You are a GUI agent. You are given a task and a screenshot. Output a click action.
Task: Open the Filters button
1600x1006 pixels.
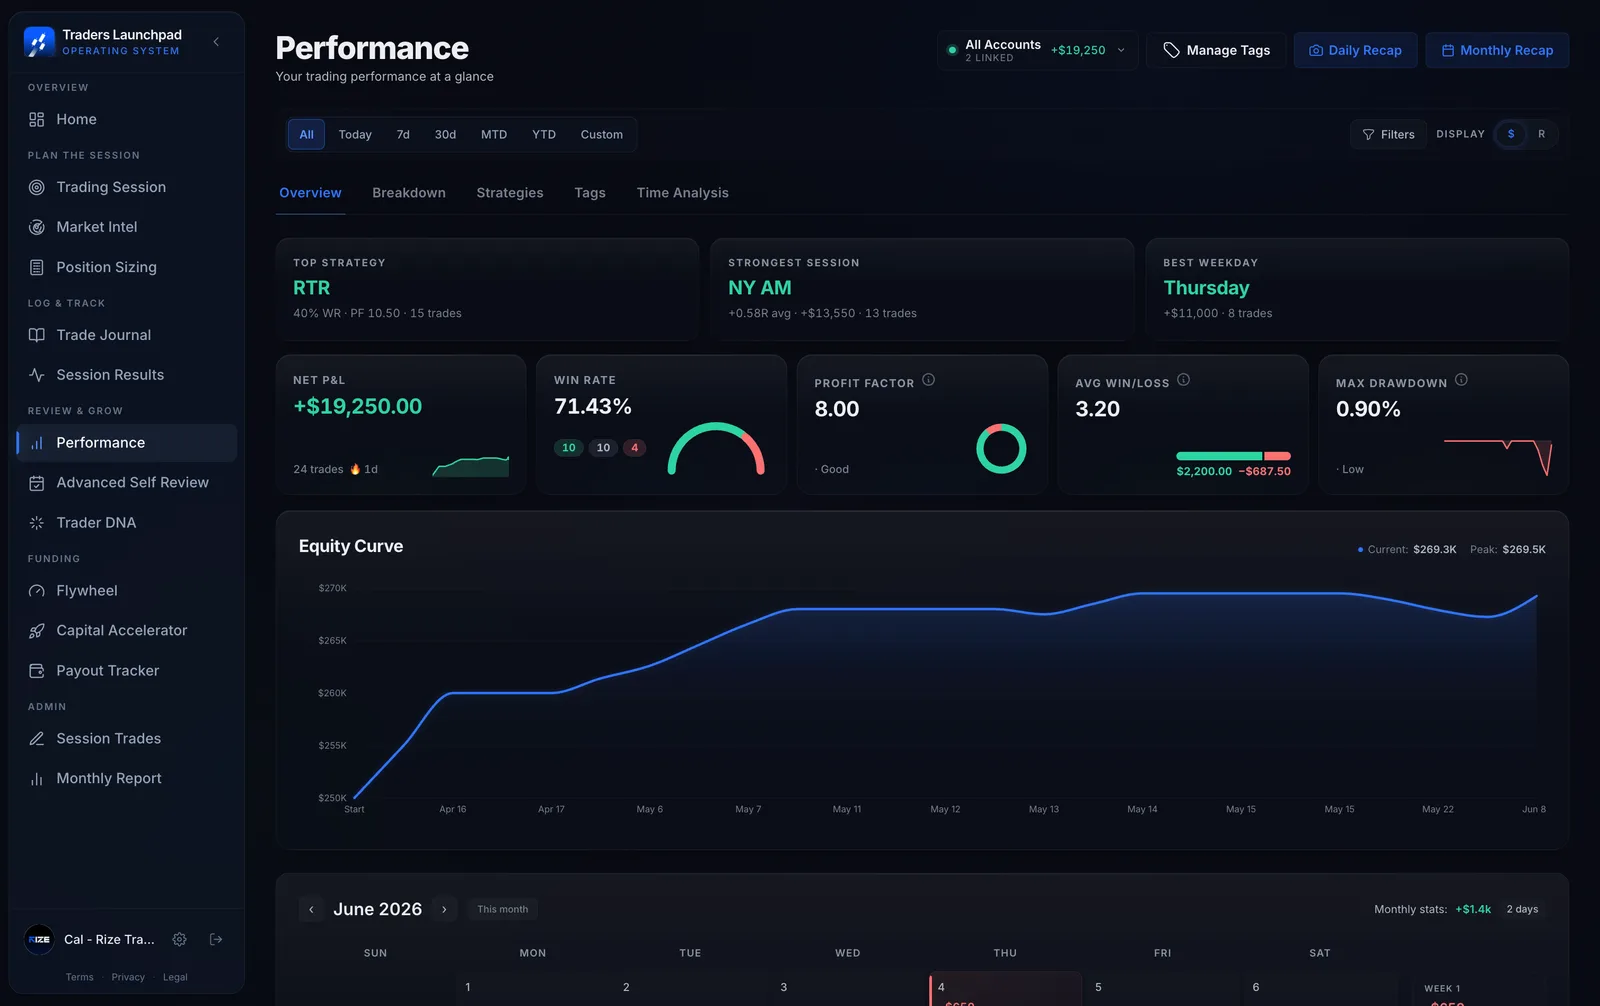pyautogui.click(x=1388, y=134)
